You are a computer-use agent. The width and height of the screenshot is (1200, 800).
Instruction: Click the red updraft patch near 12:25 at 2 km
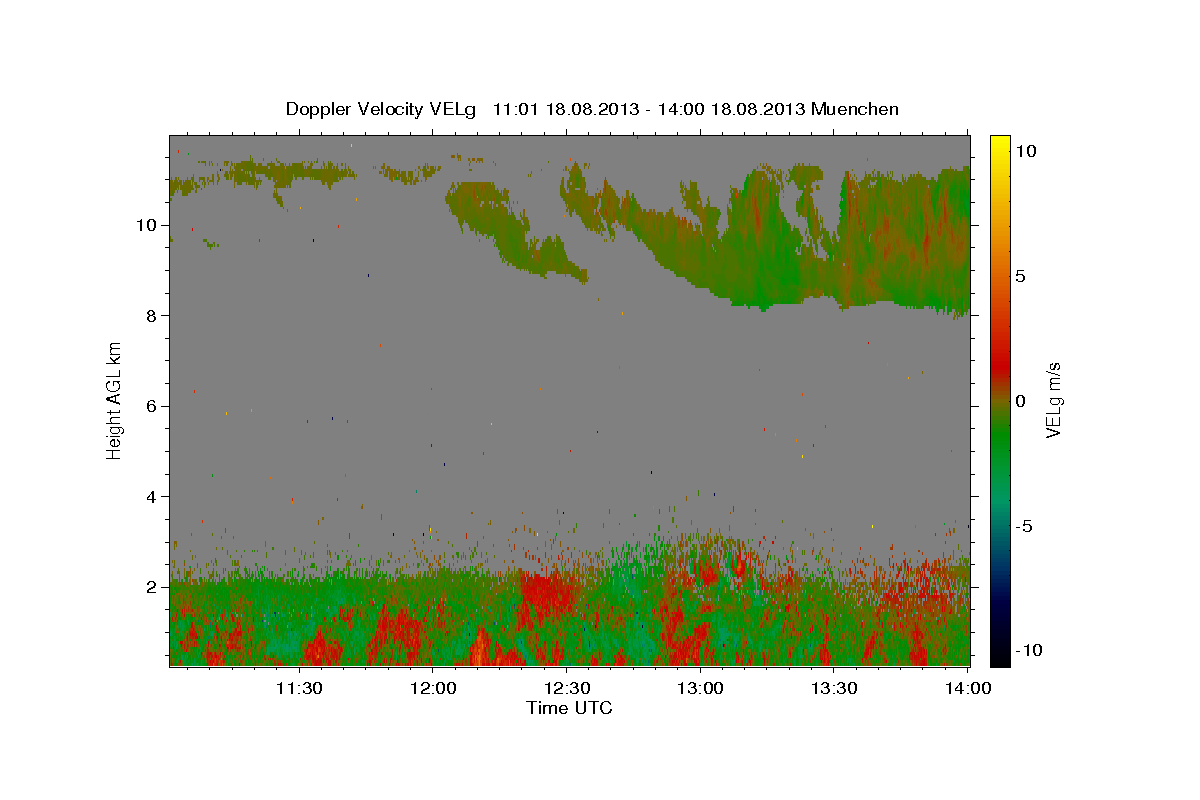coord(545,592)
